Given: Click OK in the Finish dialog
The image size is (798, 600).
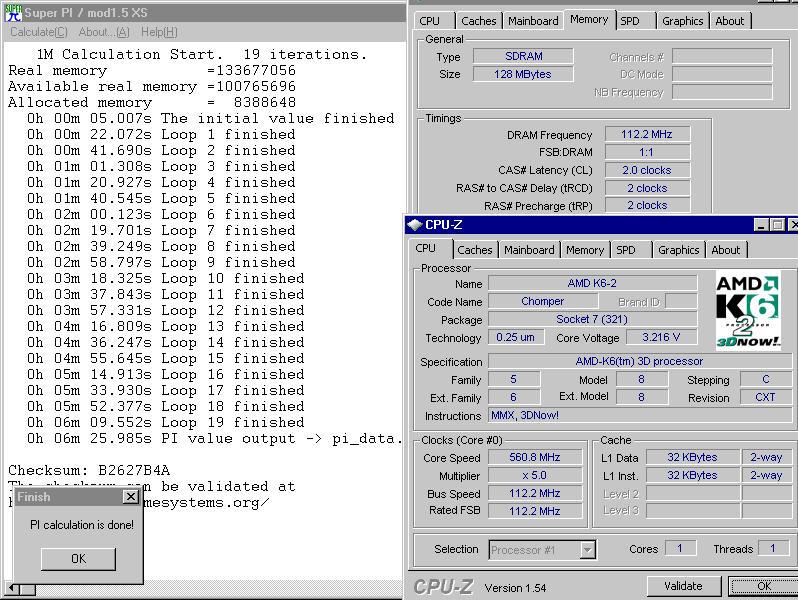Looking at the screenshot, I should pos(78,559).
